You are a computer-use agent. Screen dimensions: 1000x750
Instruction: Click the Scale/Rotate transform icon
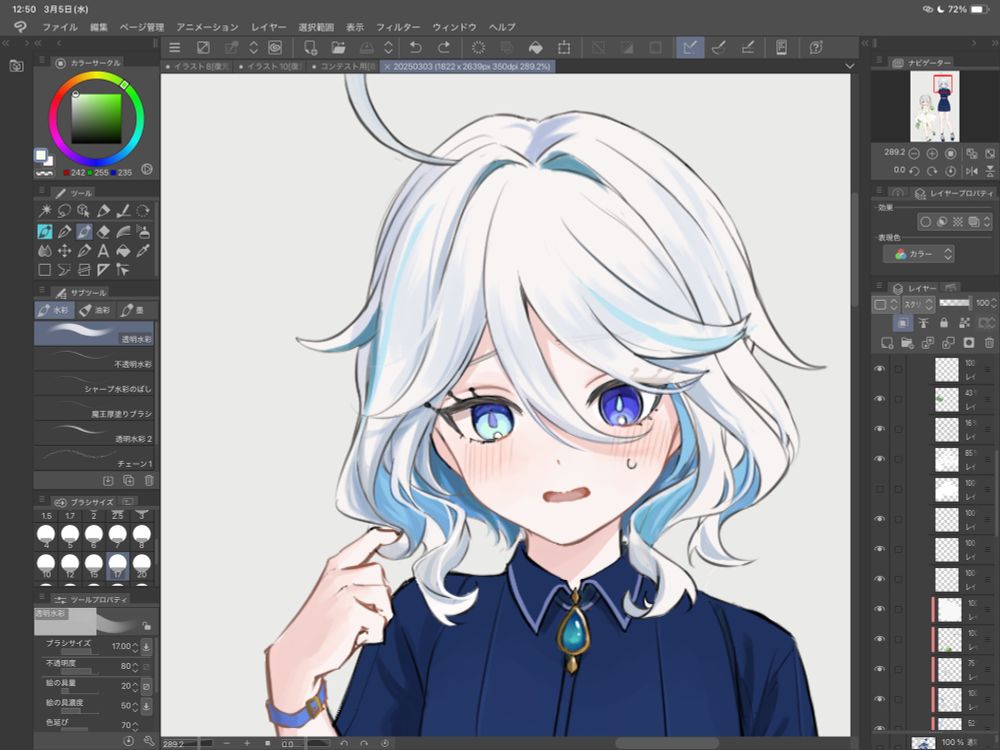coord(564,48)
